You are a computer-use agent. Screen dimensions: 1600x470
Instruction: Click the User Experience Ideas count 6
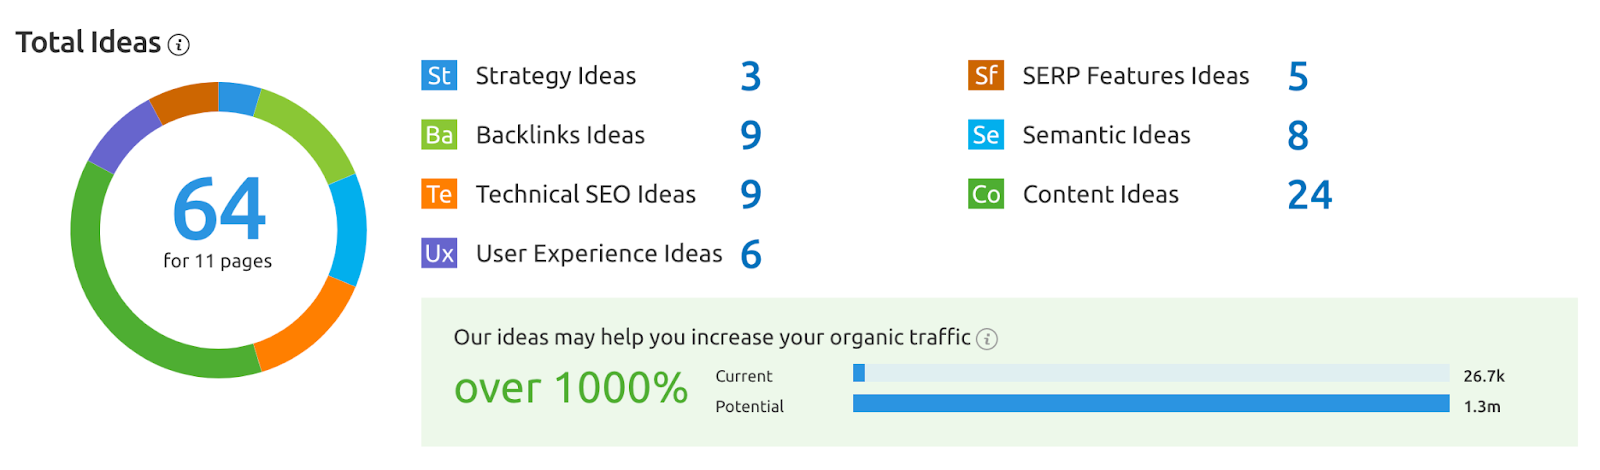pyautogui.click(x=751, y=254)
